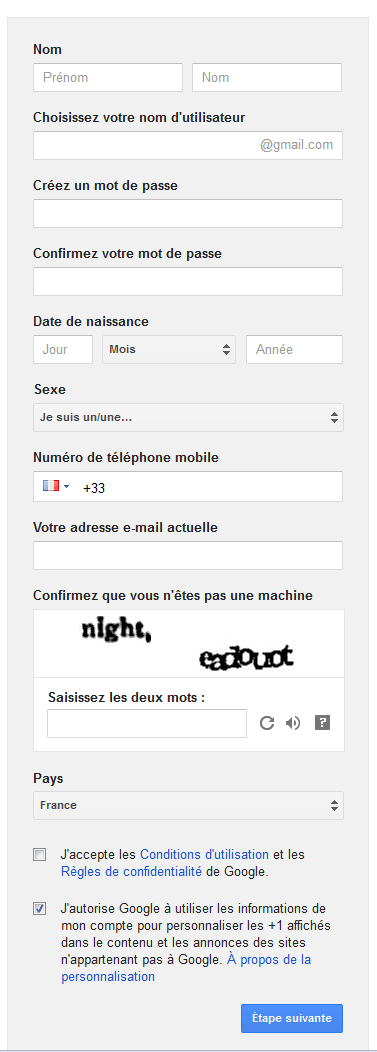The width and height of the screenshot is (377, 1052).
Task: Click the Année birth year field
Action: pyautogui.click(x=294, y=350)
